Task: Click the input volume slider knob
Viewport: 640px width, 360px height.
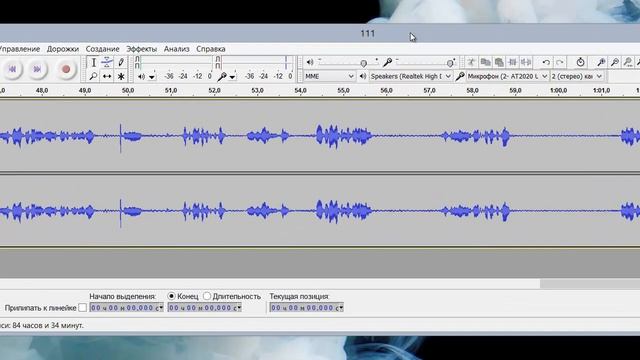Action: click(450, 63)
